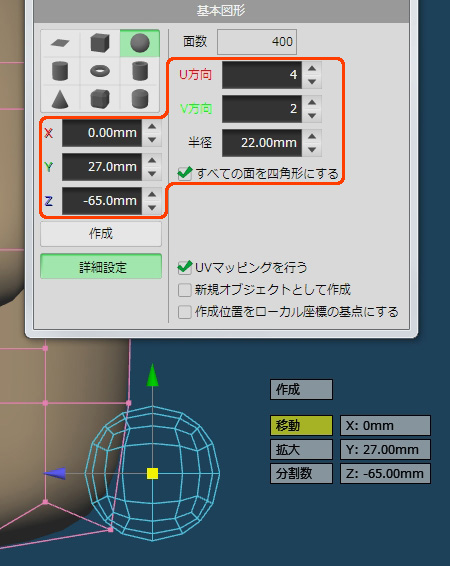Select the sphere primitive shape icon
This screenshot has height=566, width=450.
pyautogui.click(x=140, y=43)
